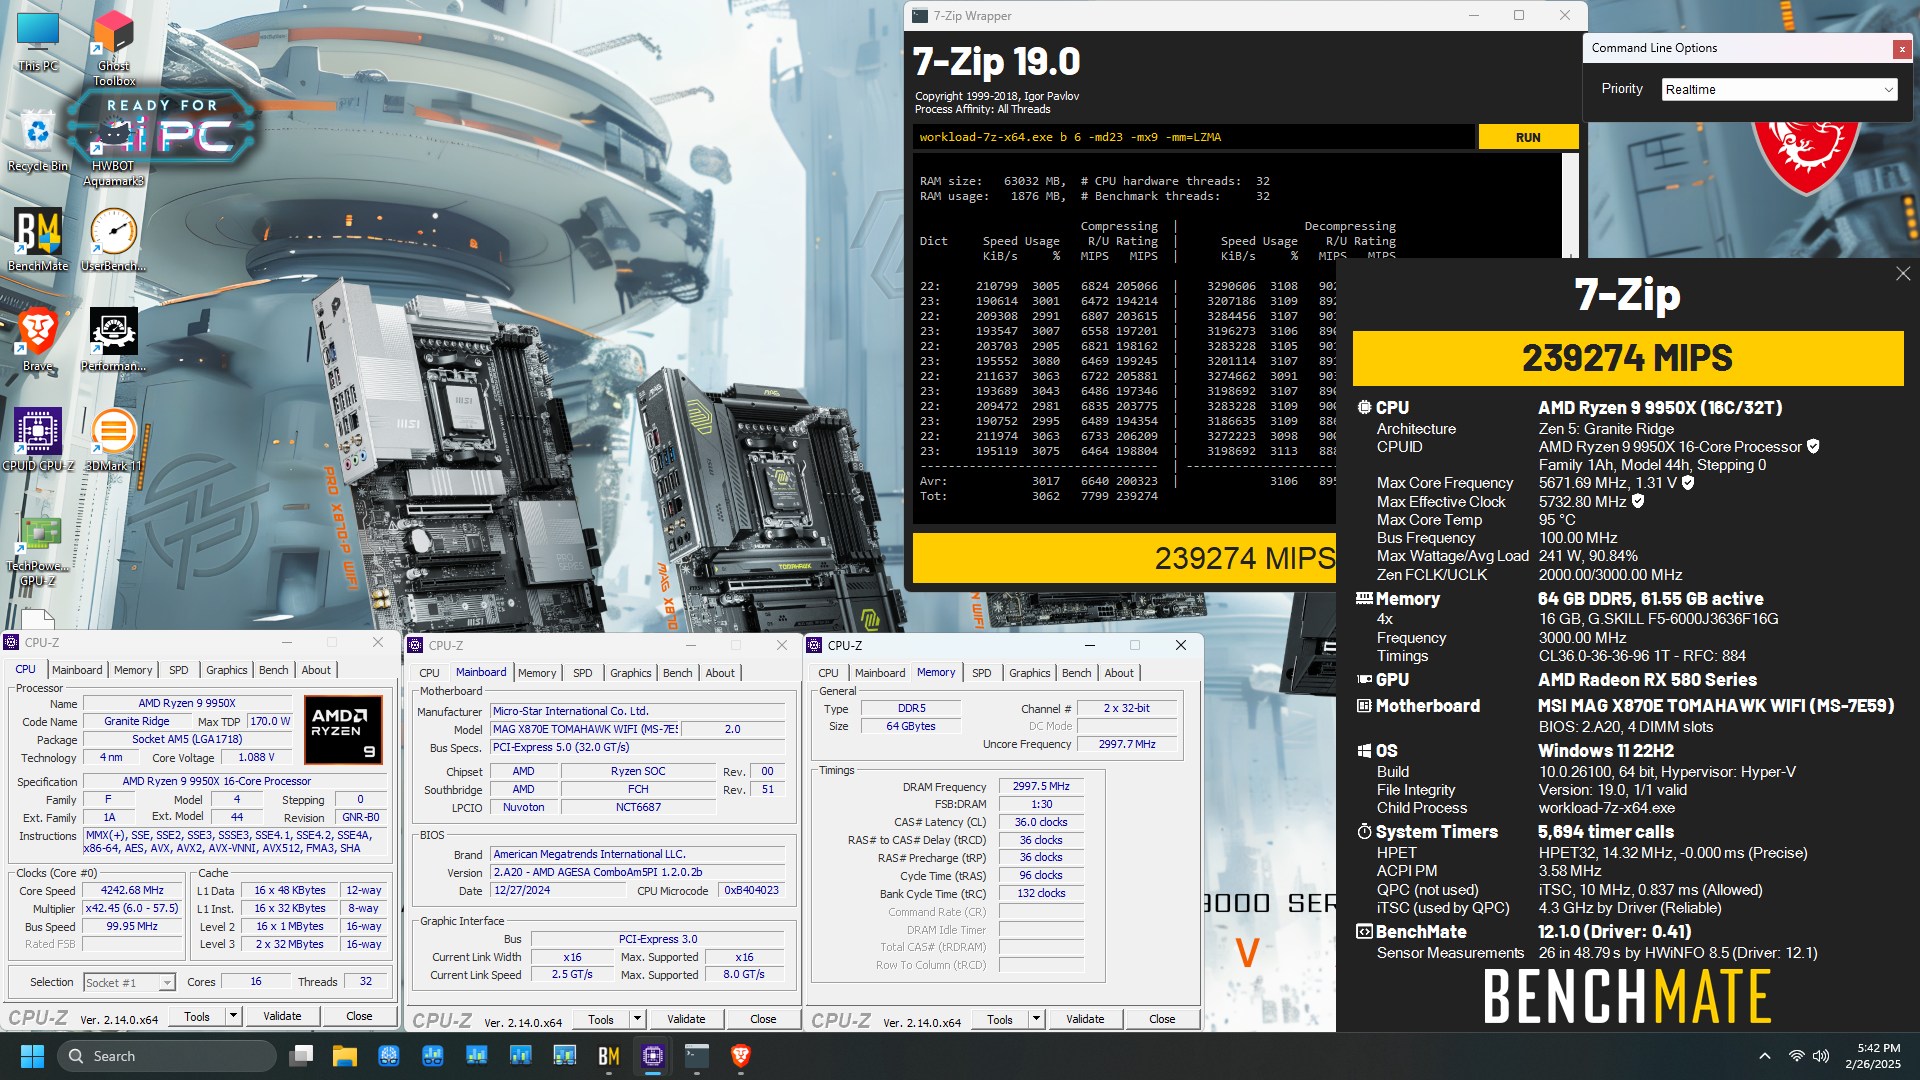Select Memory tab in left CPU-Z window

point(133,670)
